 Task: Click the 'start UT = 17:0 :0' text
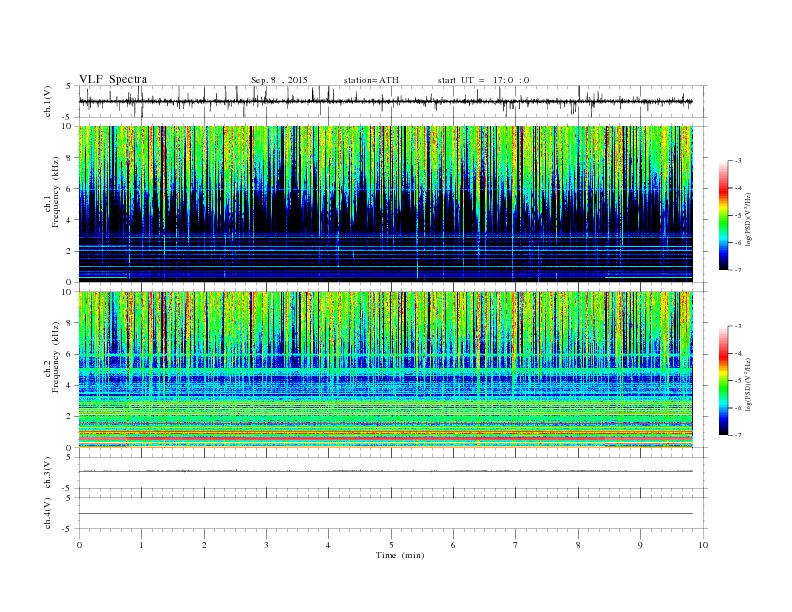(483, 80)
